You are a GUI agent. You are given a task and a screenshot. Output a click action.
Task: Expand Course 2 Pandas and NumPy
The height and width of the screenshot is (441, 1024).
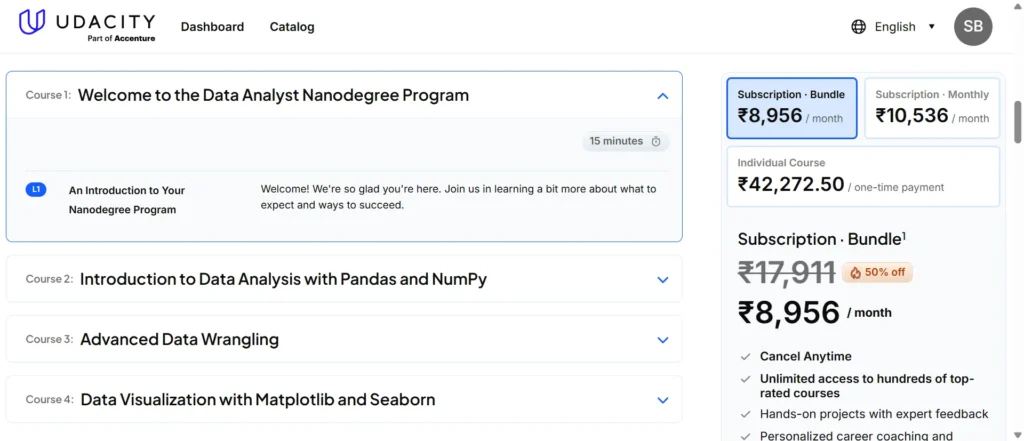pos(662,280)
